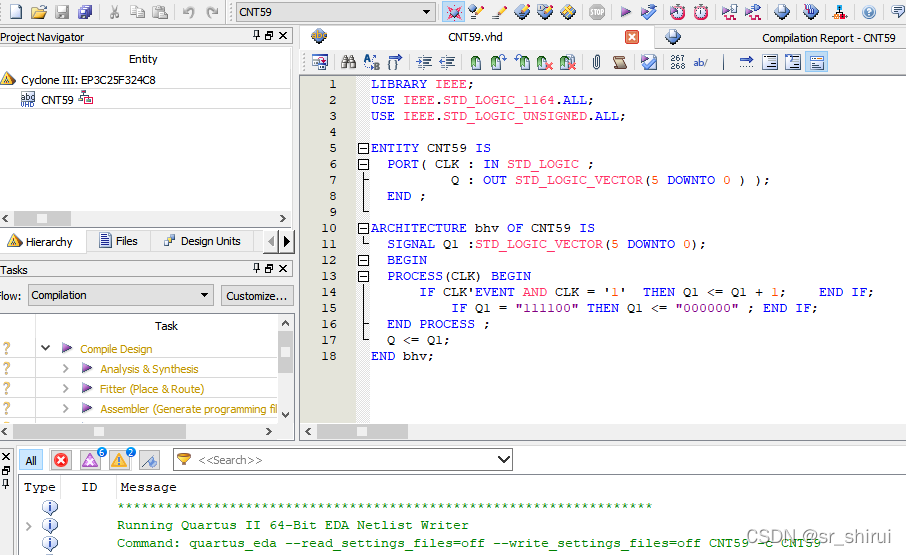
Task: Expand the Analysis & Synthesis task
Action: [x=65, y=368]
